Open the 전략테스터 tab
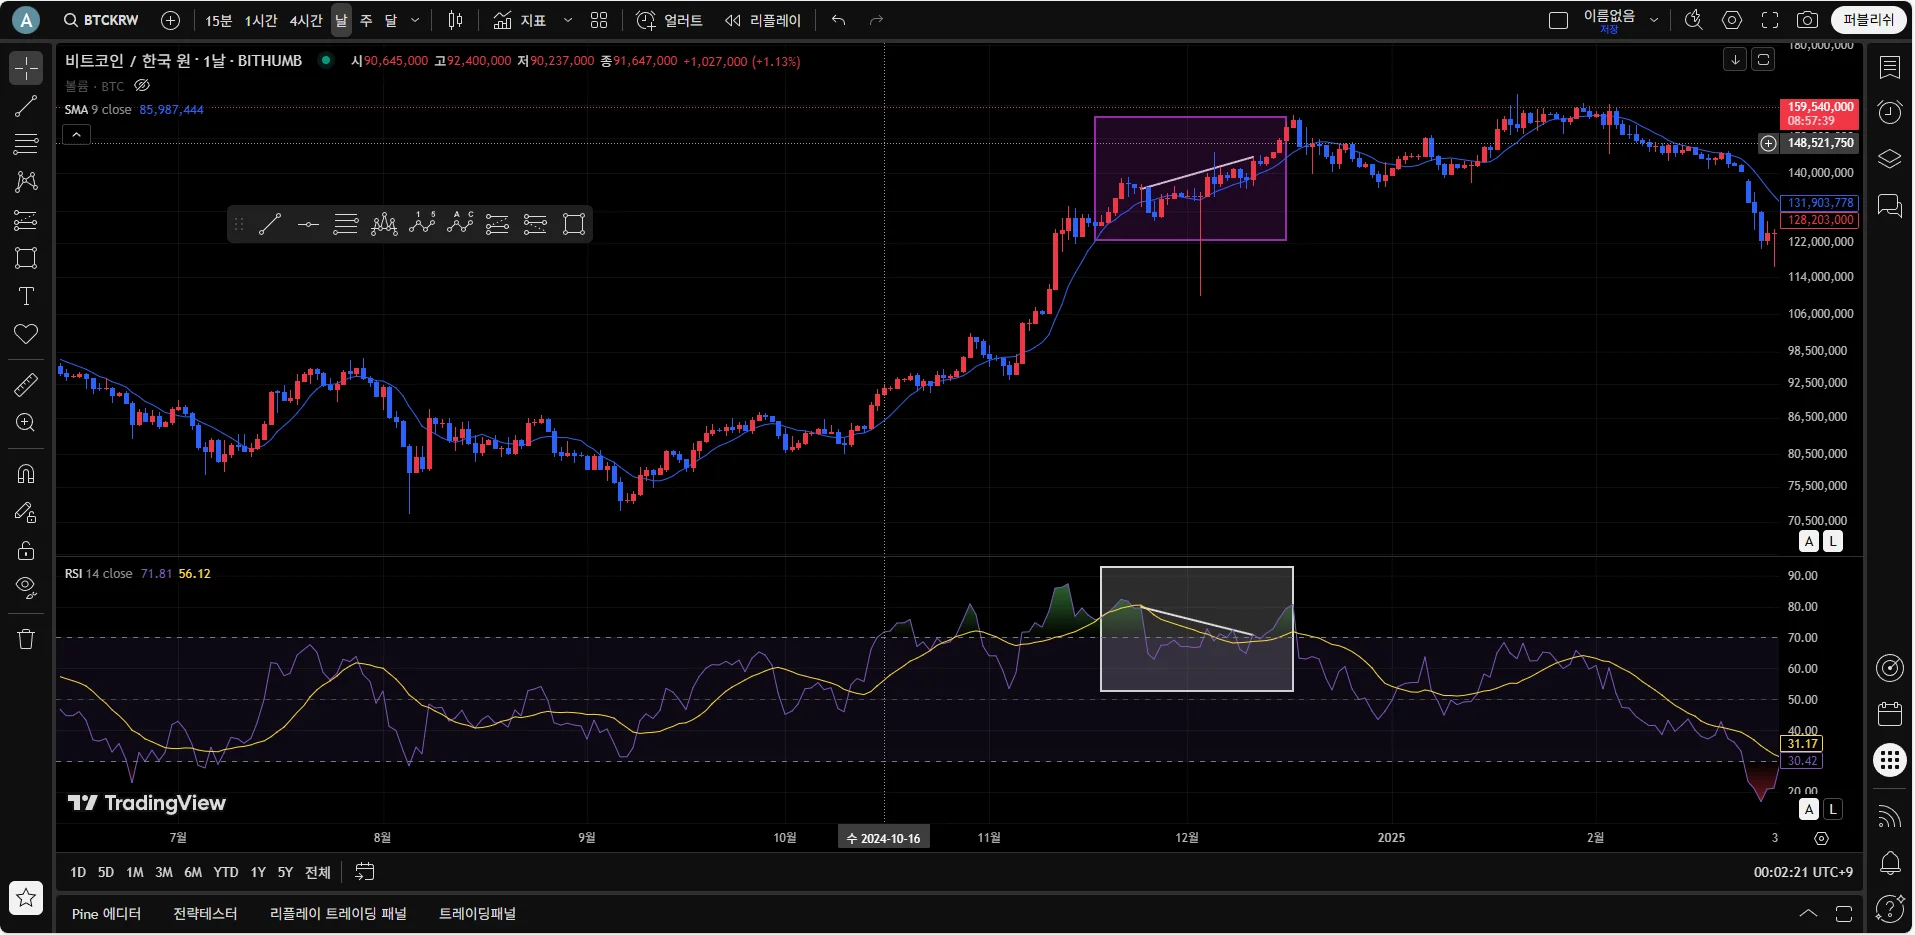Screen dimensions: 1915x935 [x=205, y=913]
